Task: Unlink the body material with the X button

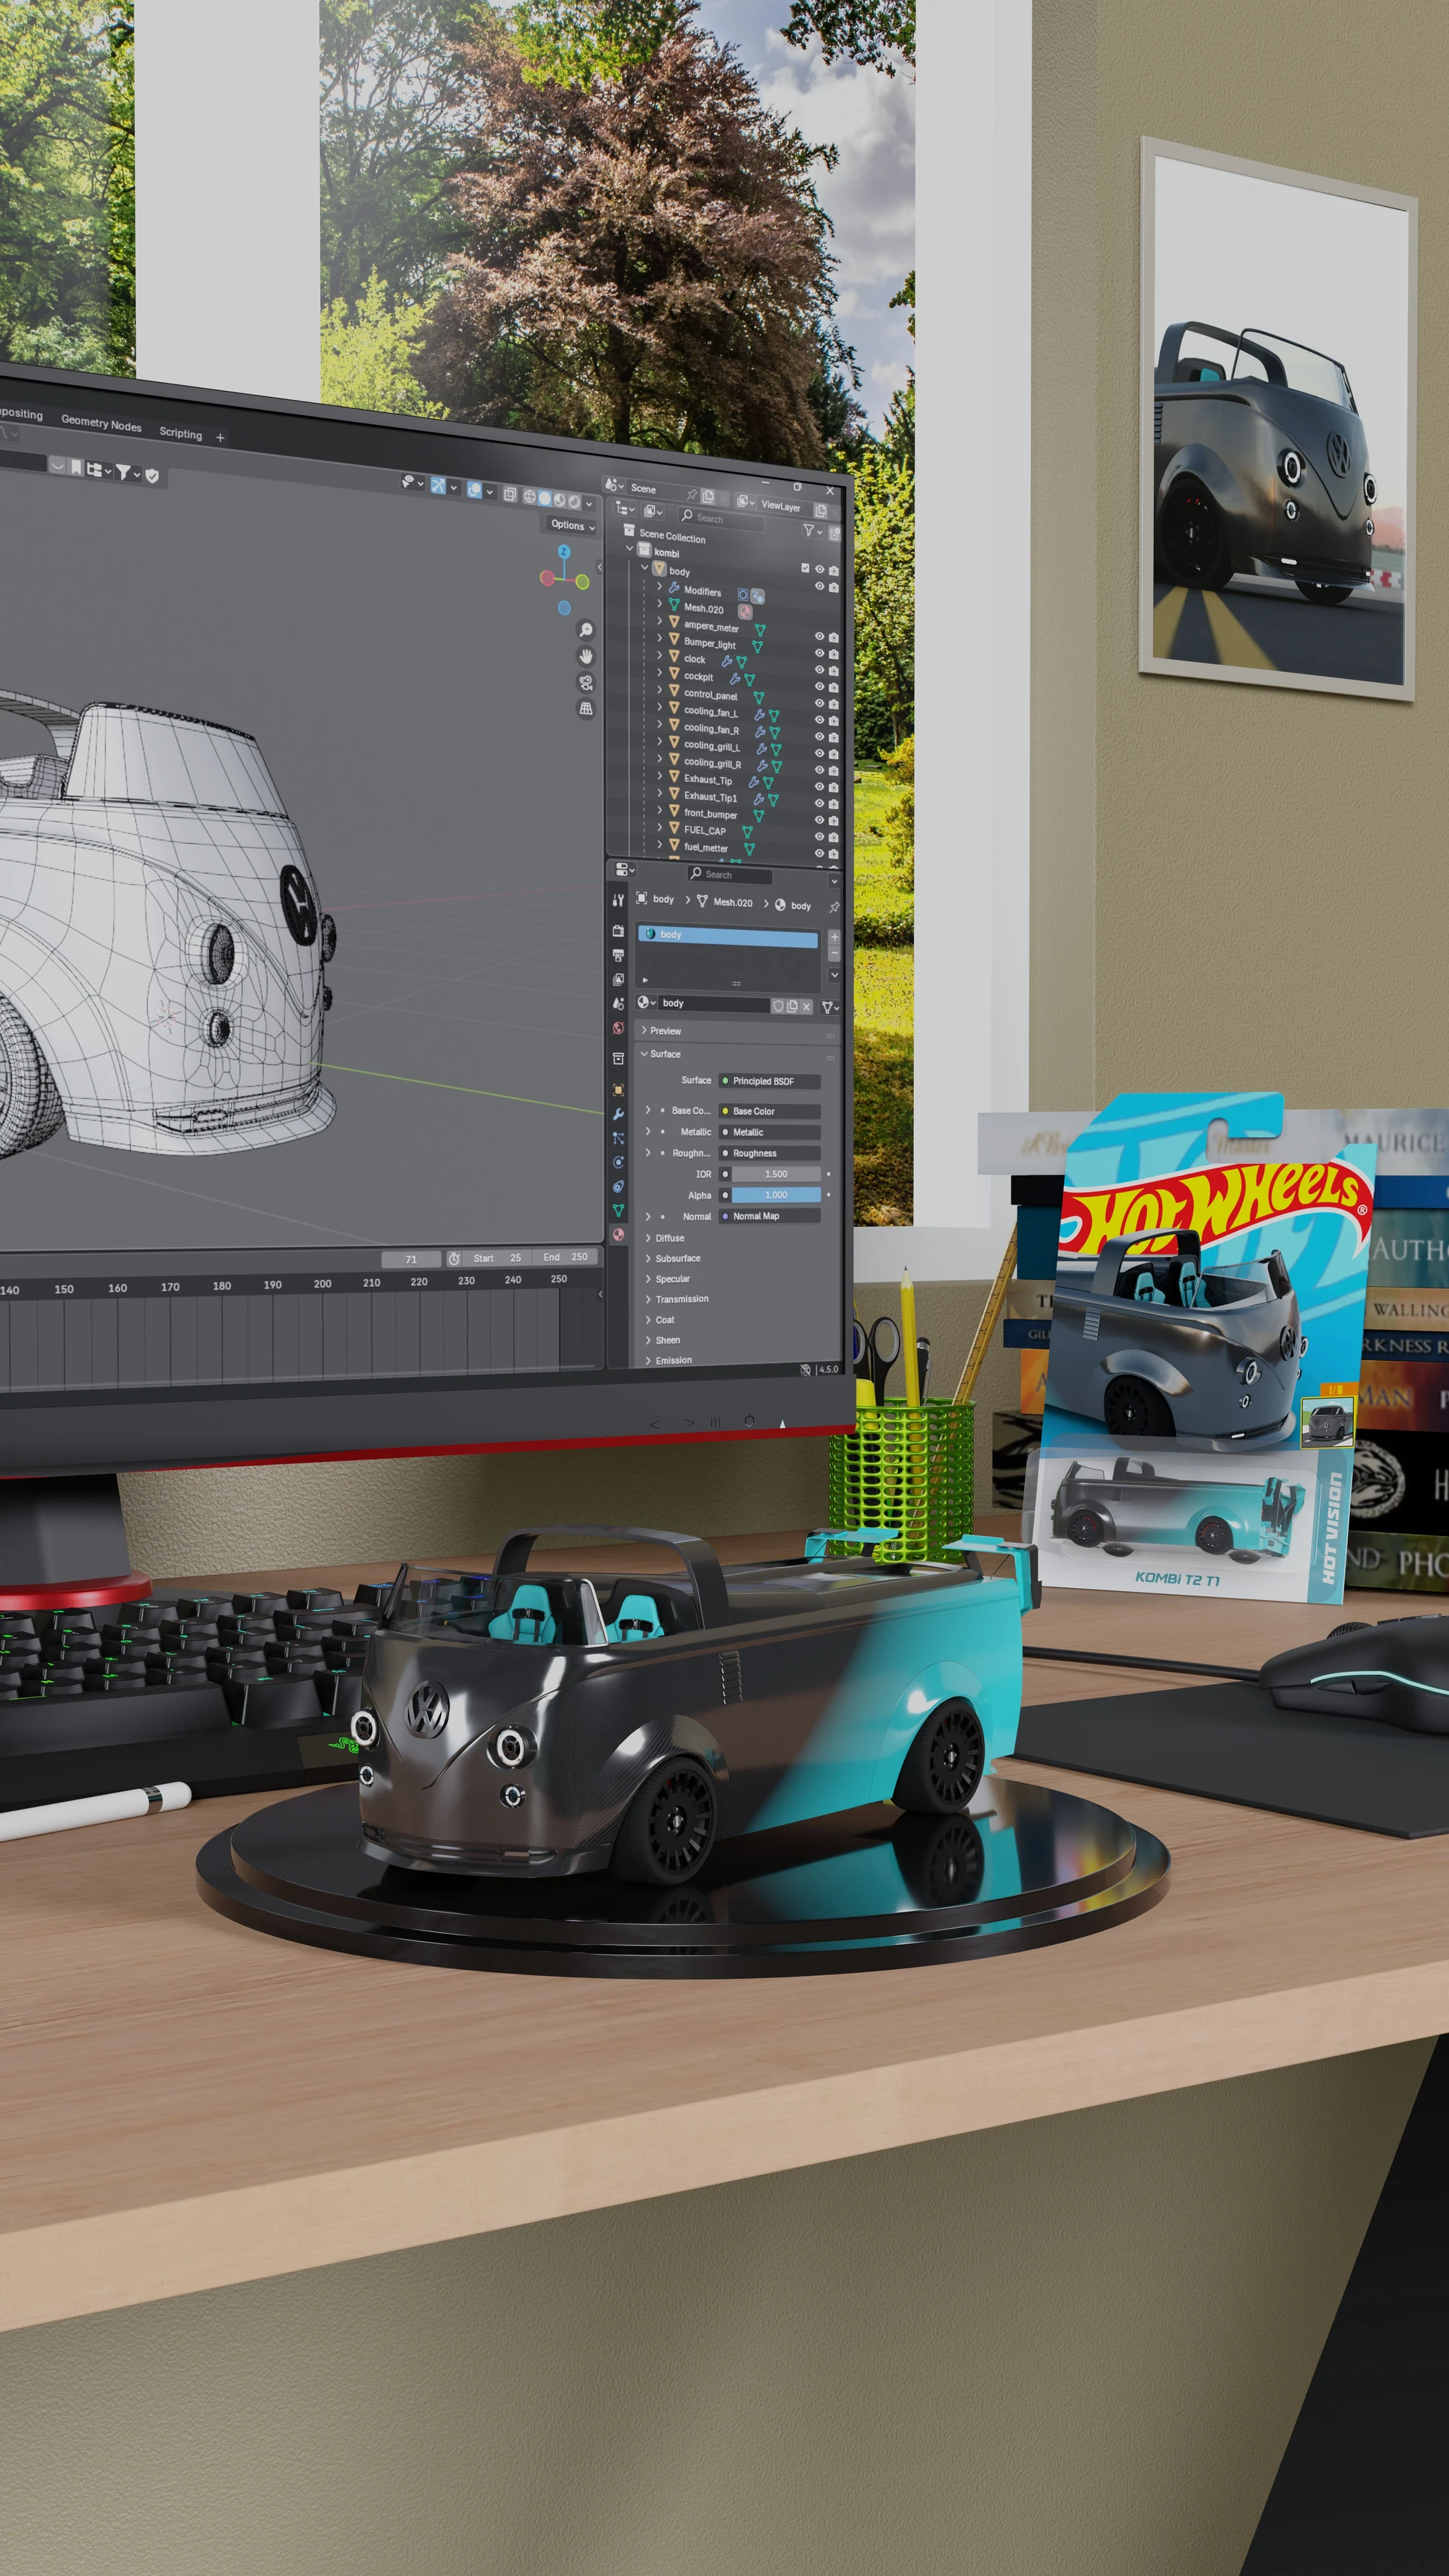Action: [806, 1007]
